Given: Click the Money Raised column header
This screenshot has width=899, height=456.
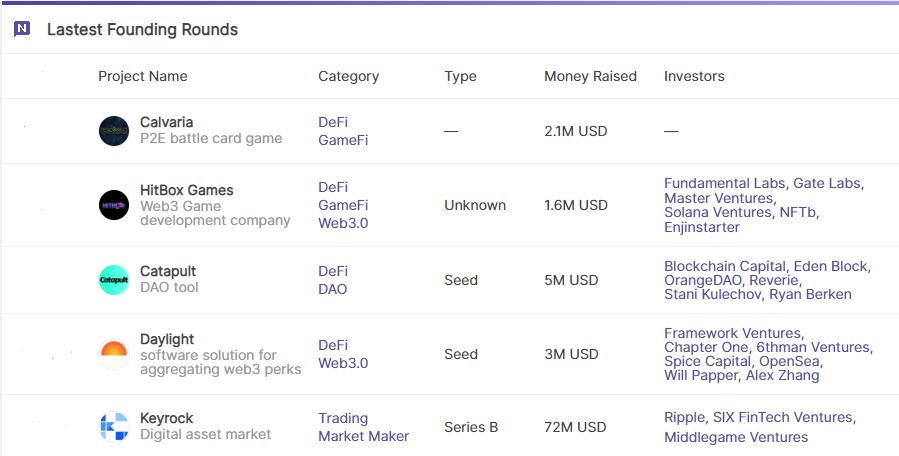Looking at the screenshot, I should click(591, 76).
